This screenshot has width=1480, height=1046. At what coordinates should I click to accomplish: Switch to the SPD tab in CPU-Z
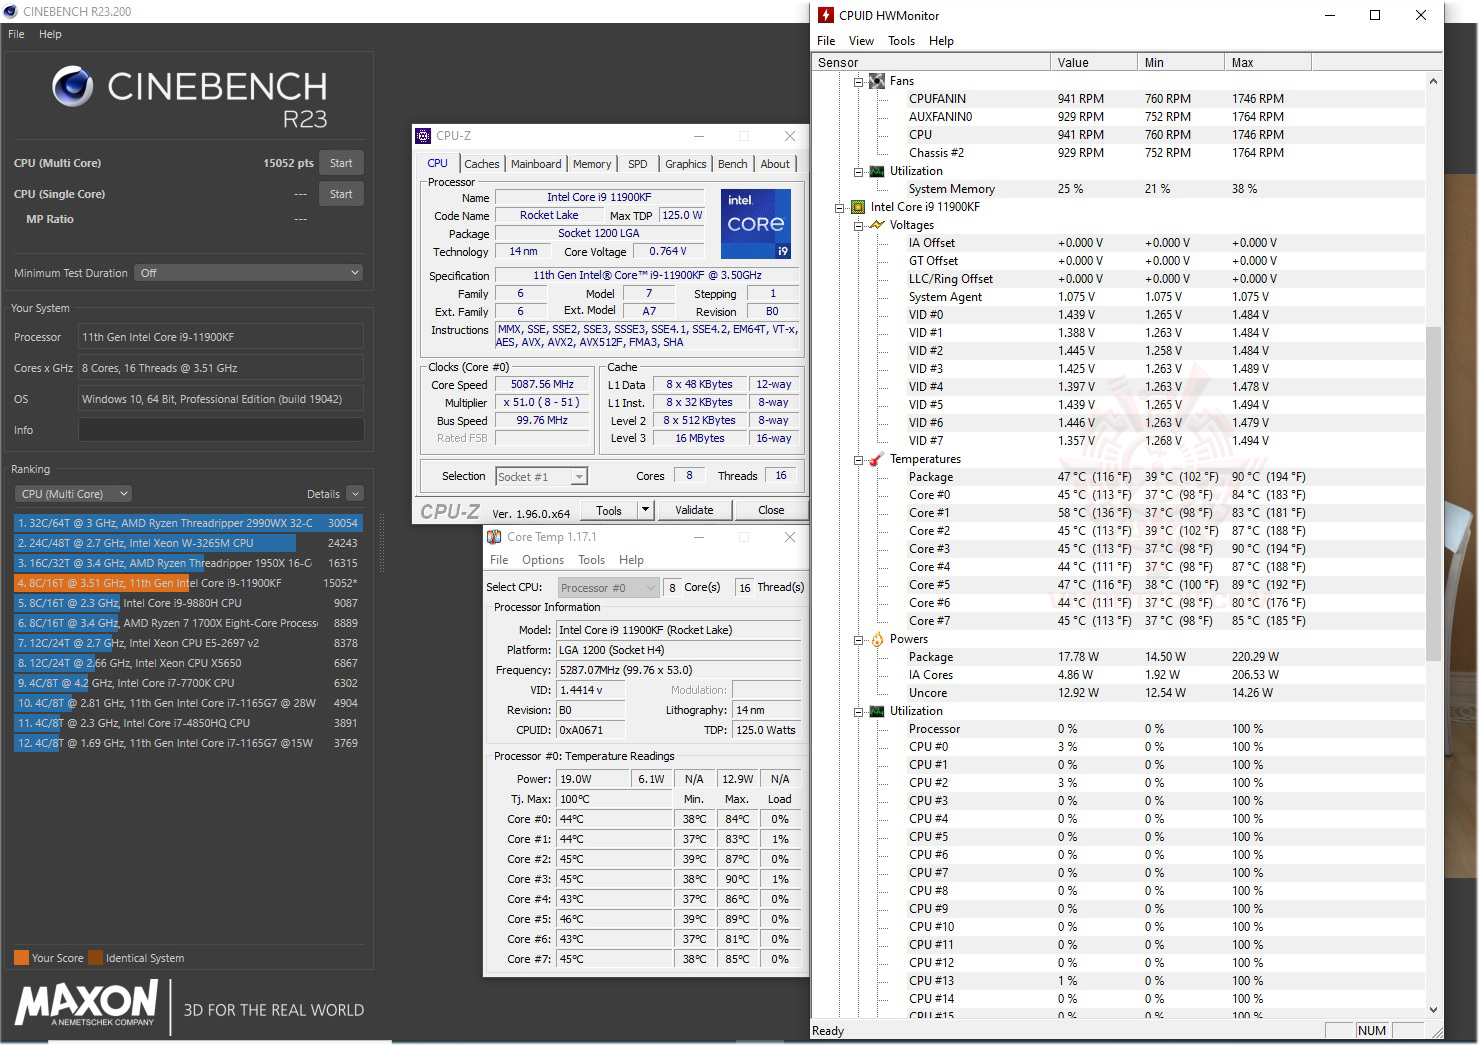638,164
